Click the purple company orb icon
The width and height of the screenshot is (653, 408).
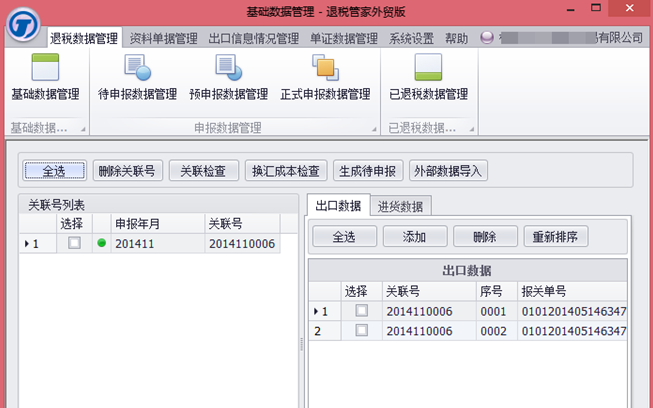(486, 38)
